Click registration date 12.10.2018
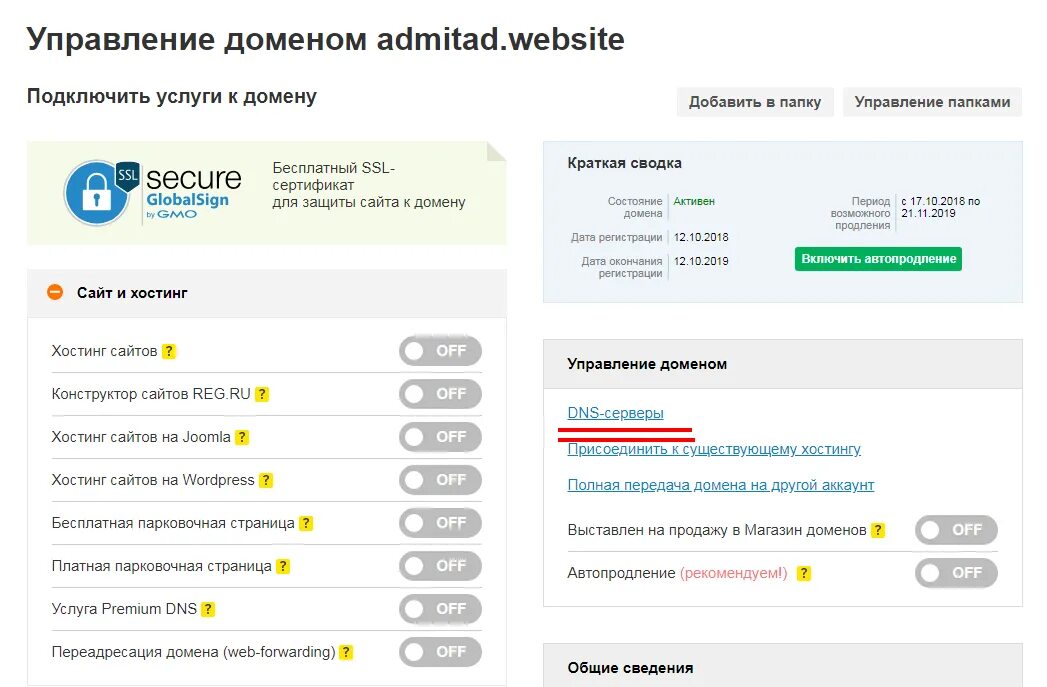Screen dimensions: 1047x687 coord(701,237)
